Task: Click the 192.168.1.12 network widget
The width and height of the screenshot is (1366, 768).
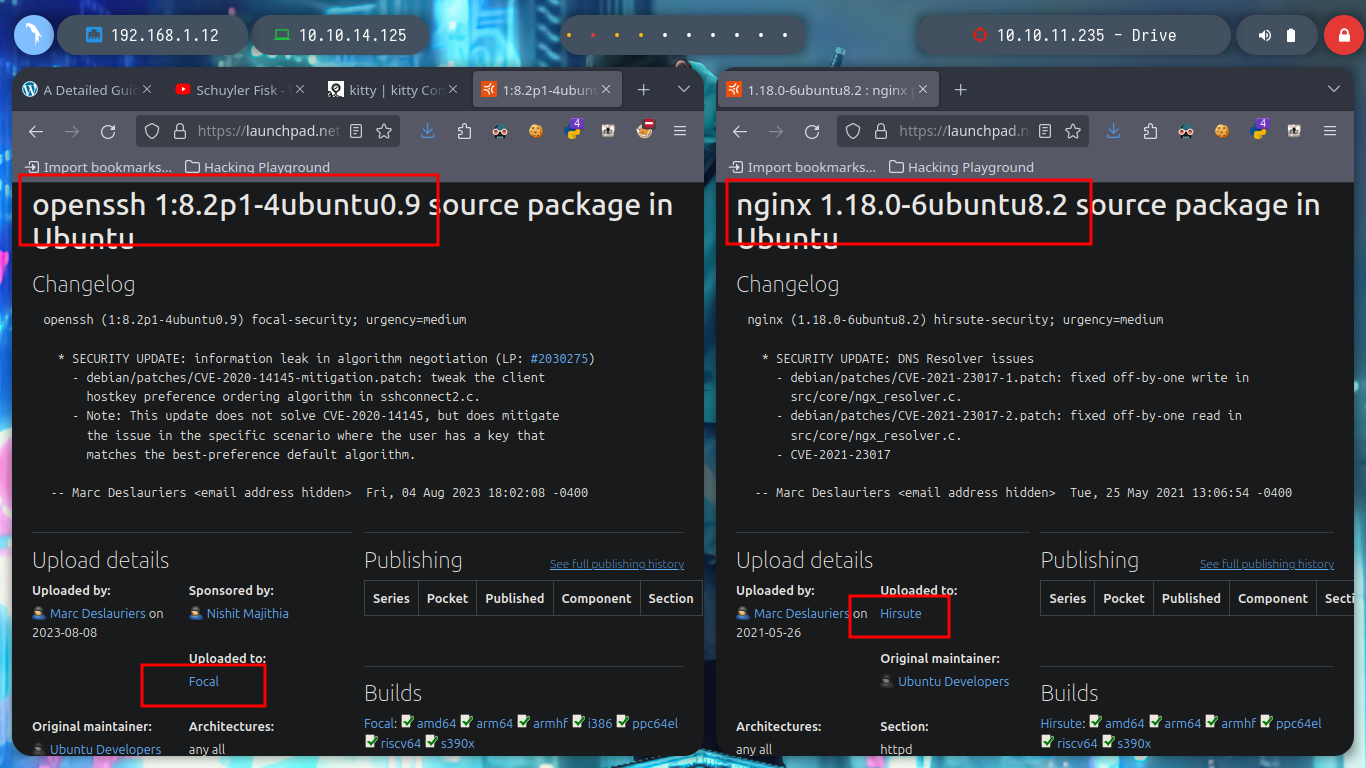Action: [152, 35]
